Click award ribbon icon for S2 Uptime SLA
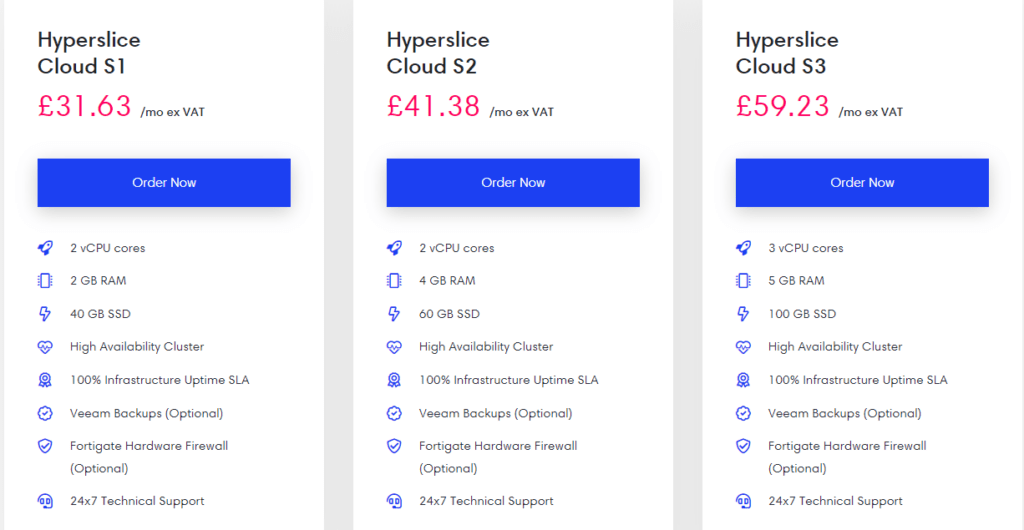Image resolution: width=1024 pixels, height=530 pixels. tap(394, 380)
